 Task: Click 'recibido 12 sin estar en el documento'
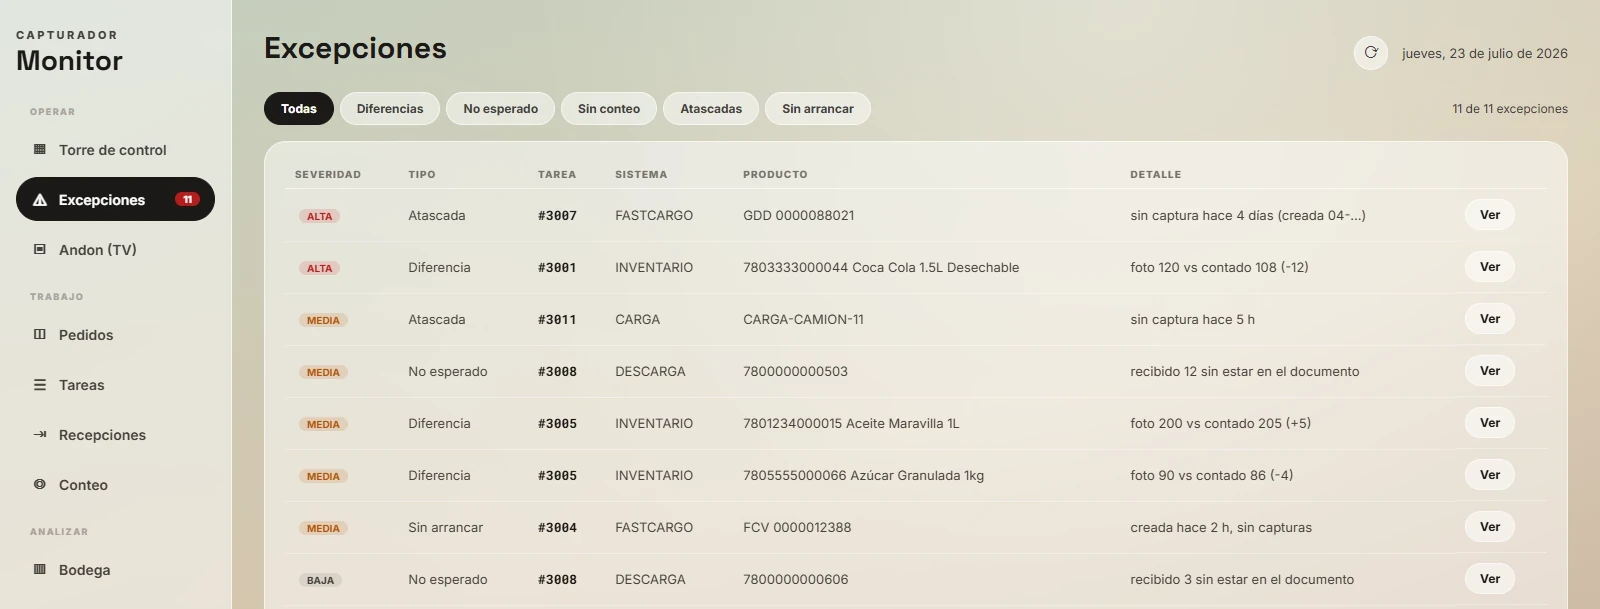(1245, 371)
